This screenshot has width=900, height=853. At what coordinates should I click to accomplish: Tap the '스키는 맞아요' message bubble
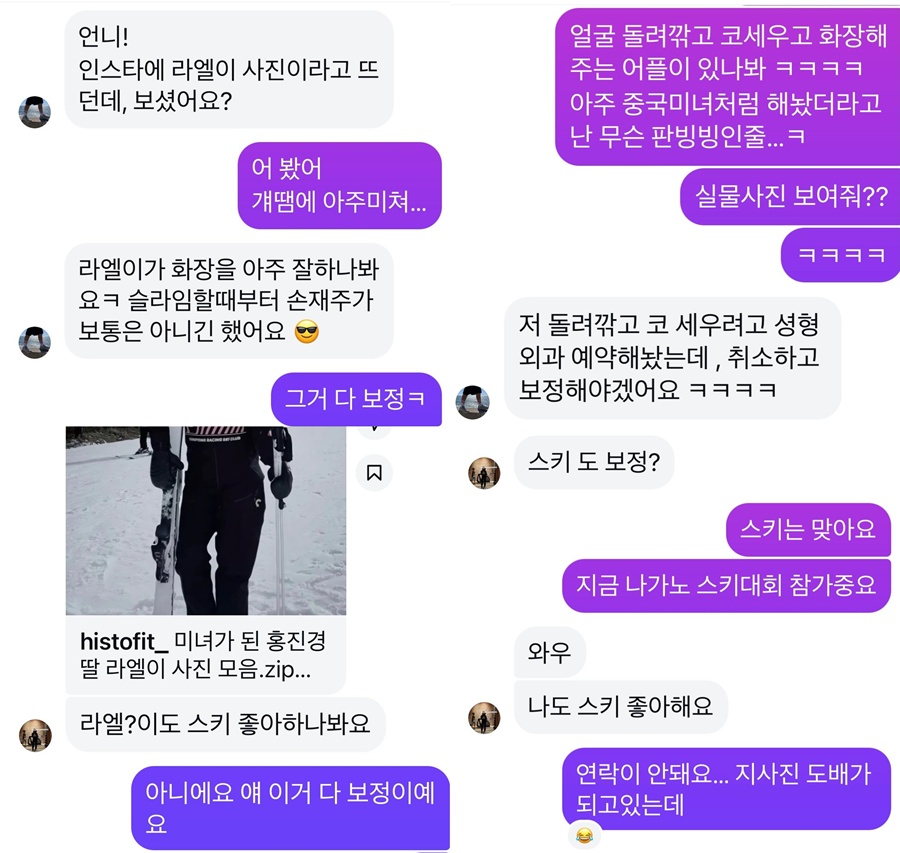click(808, 529)
